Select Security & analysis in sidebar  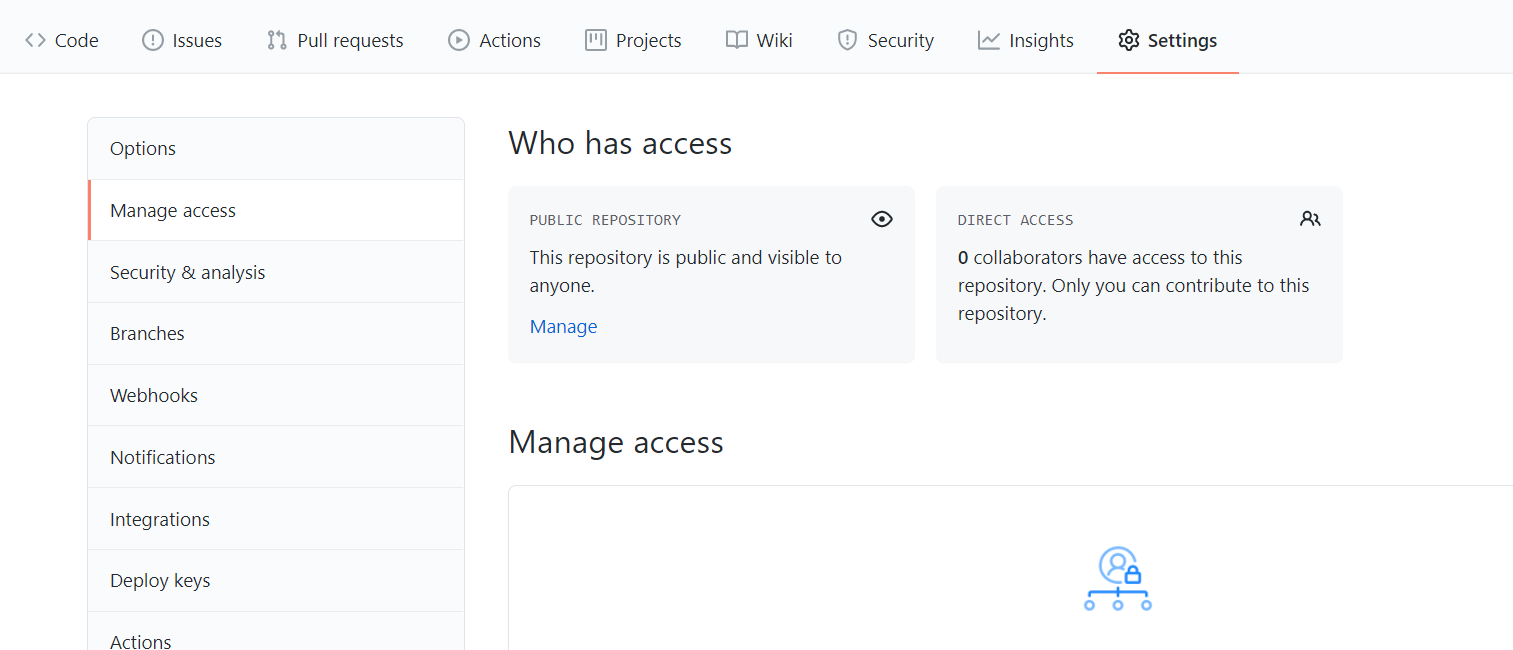click(188, 272)
